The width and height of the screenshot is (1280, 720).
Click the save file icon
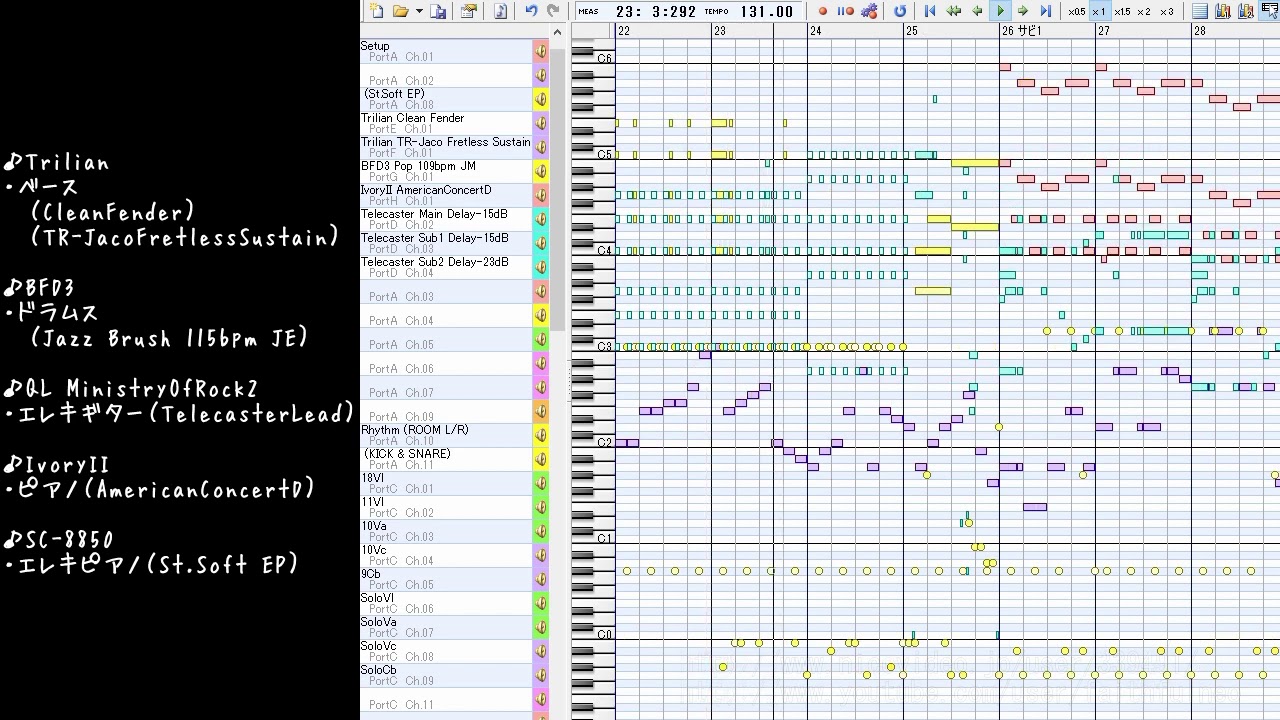pyautogui.click(x=438, y=11)
